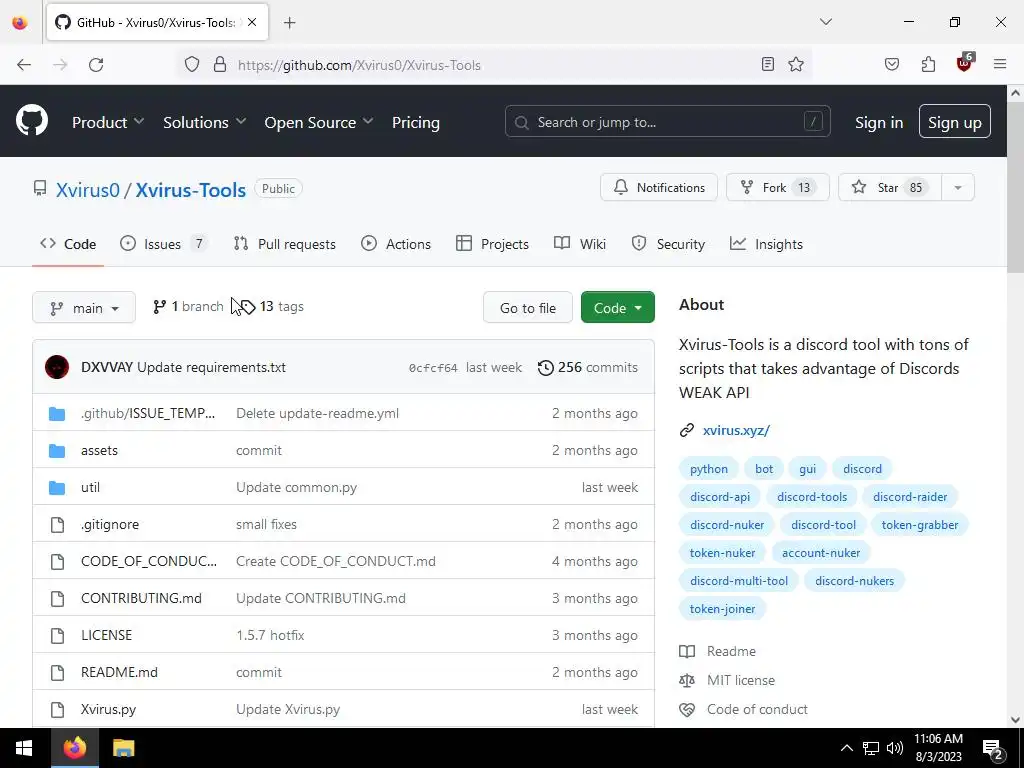Open Firefox hamburger application menu
Image resolution: width=1024 pixels, height=768 pixels.
tap(1000, 64)
